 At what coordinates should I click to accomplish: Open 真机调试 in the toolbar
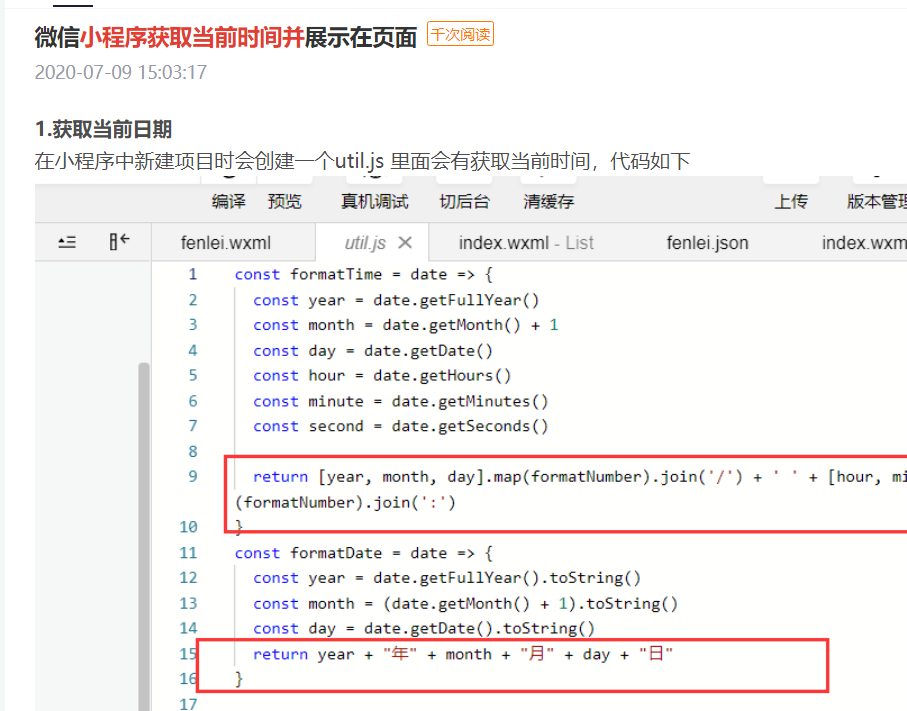pos(375,201)
